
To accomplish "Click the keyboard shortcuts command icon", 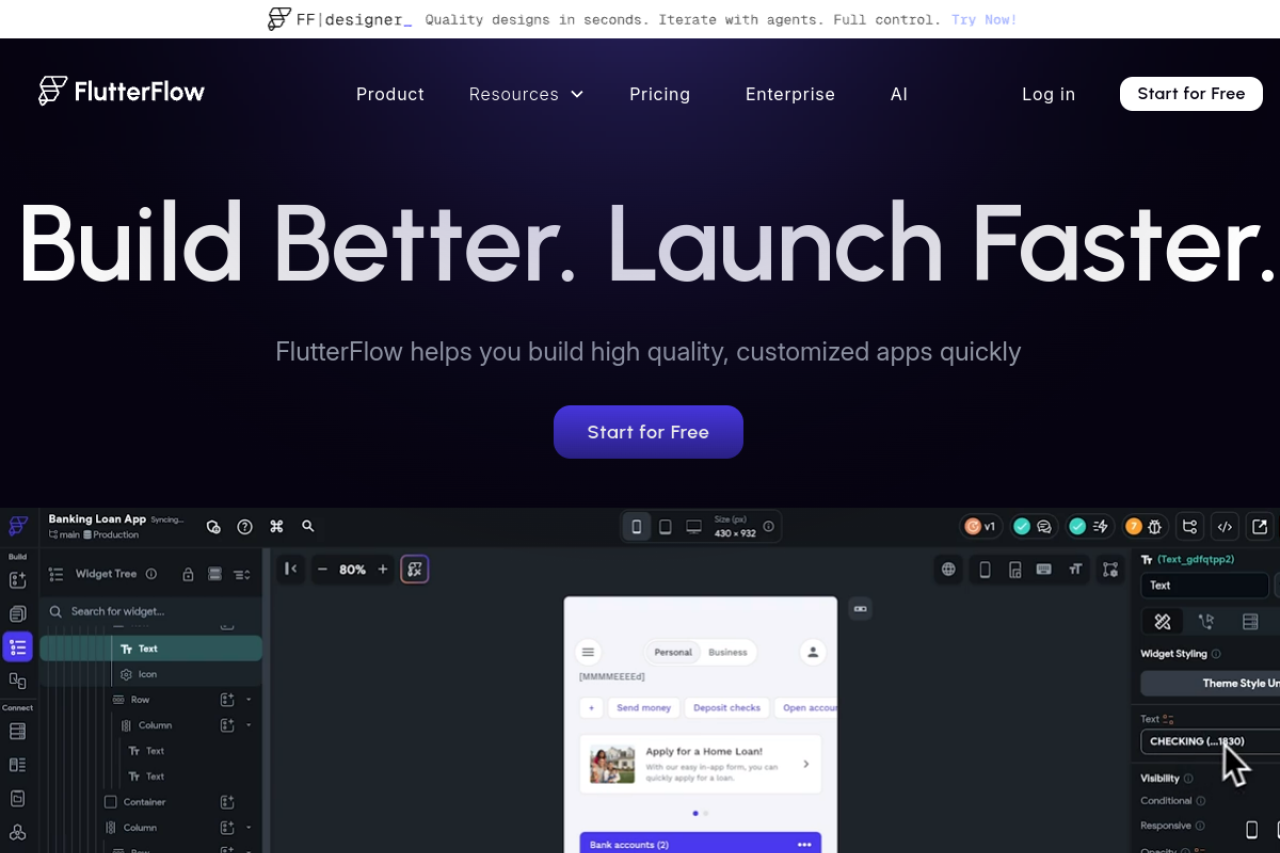I will click(x=277, y=526).
